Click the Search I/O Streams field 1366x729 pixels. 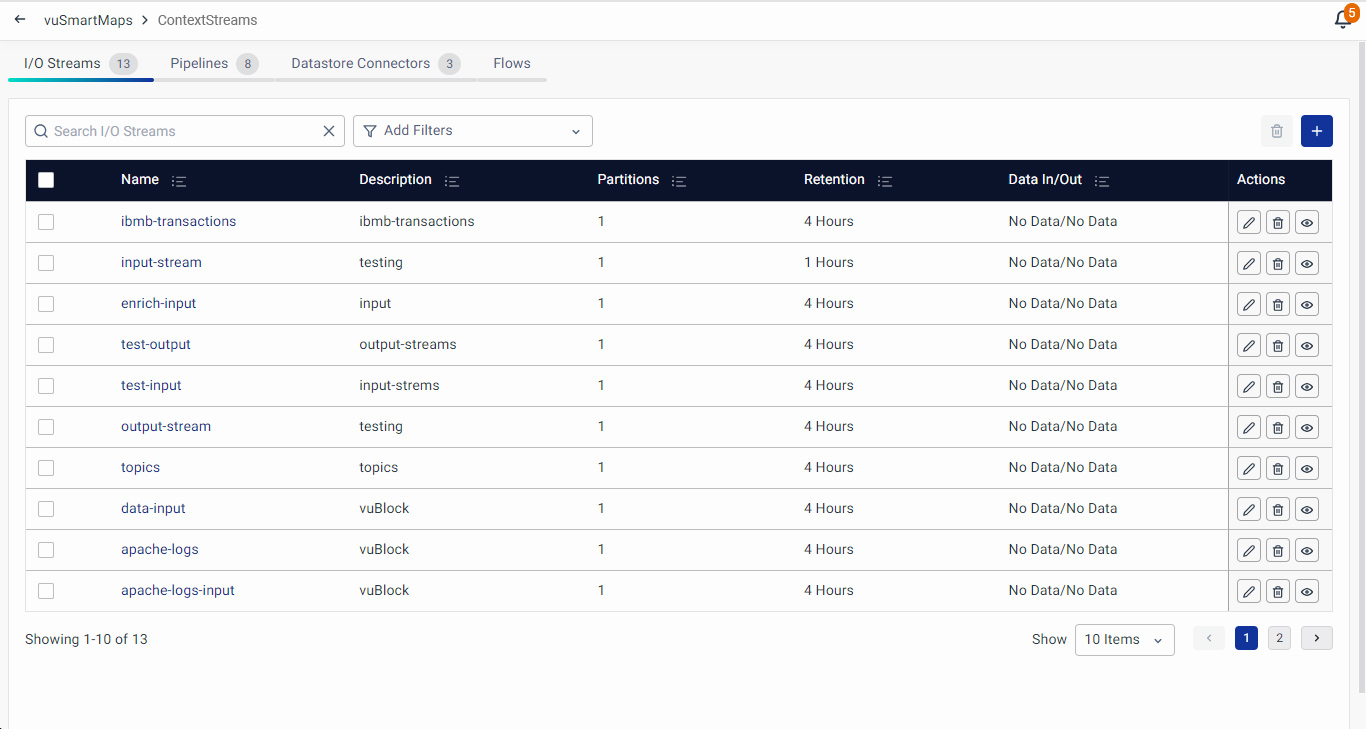coord(180,131)
